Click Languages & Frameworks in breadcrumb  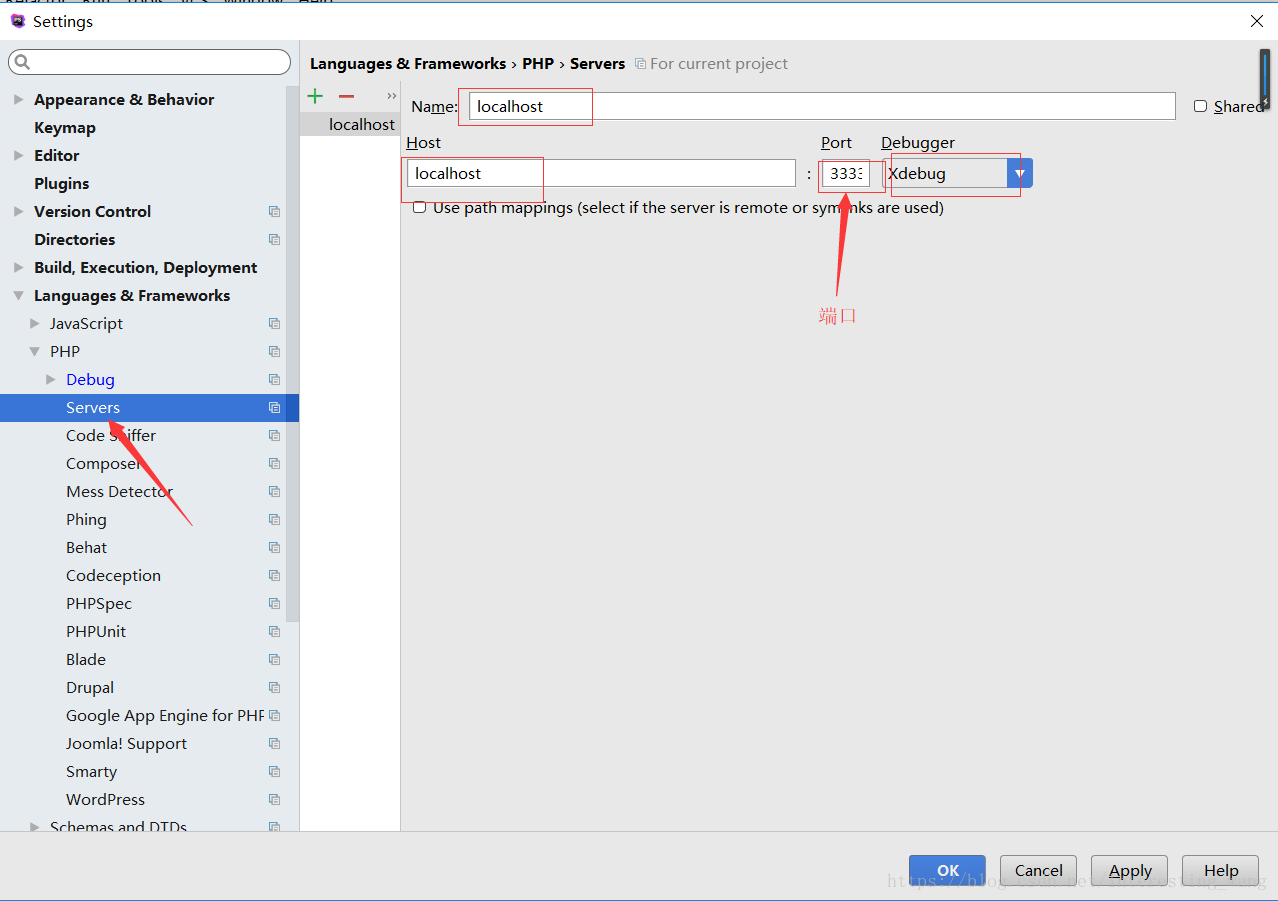[408, 64]
